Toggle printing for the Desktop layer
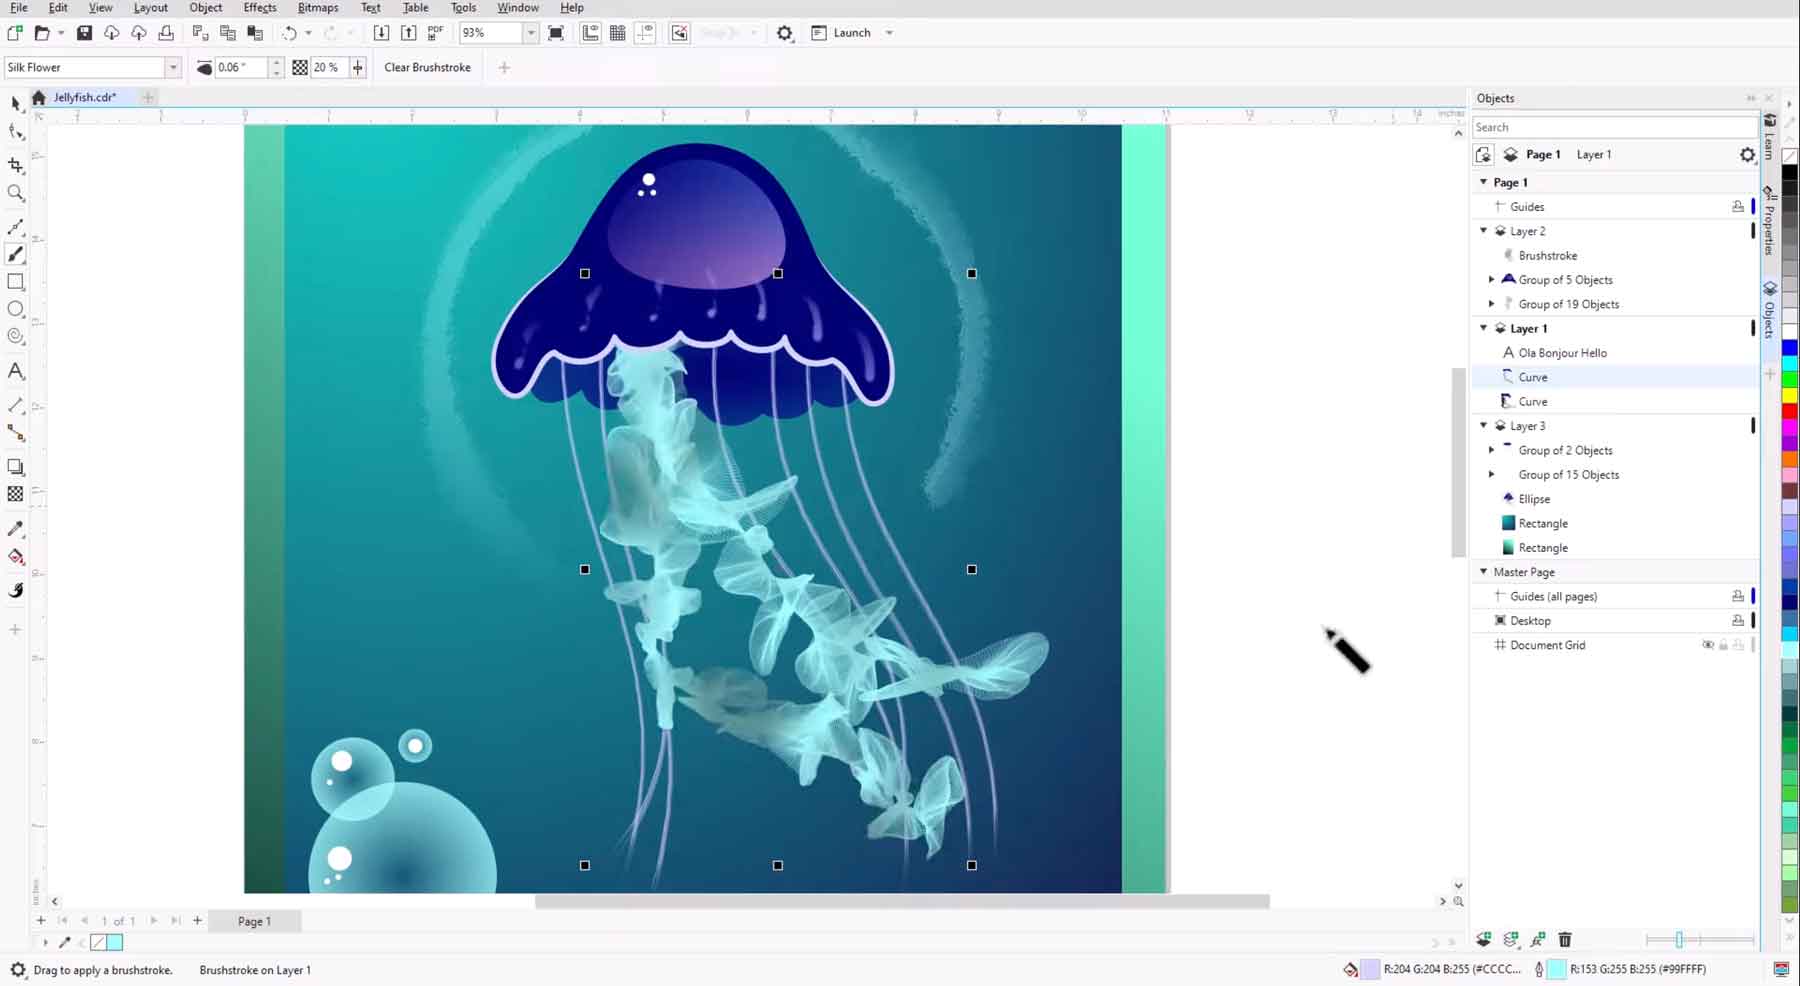 1738,620
